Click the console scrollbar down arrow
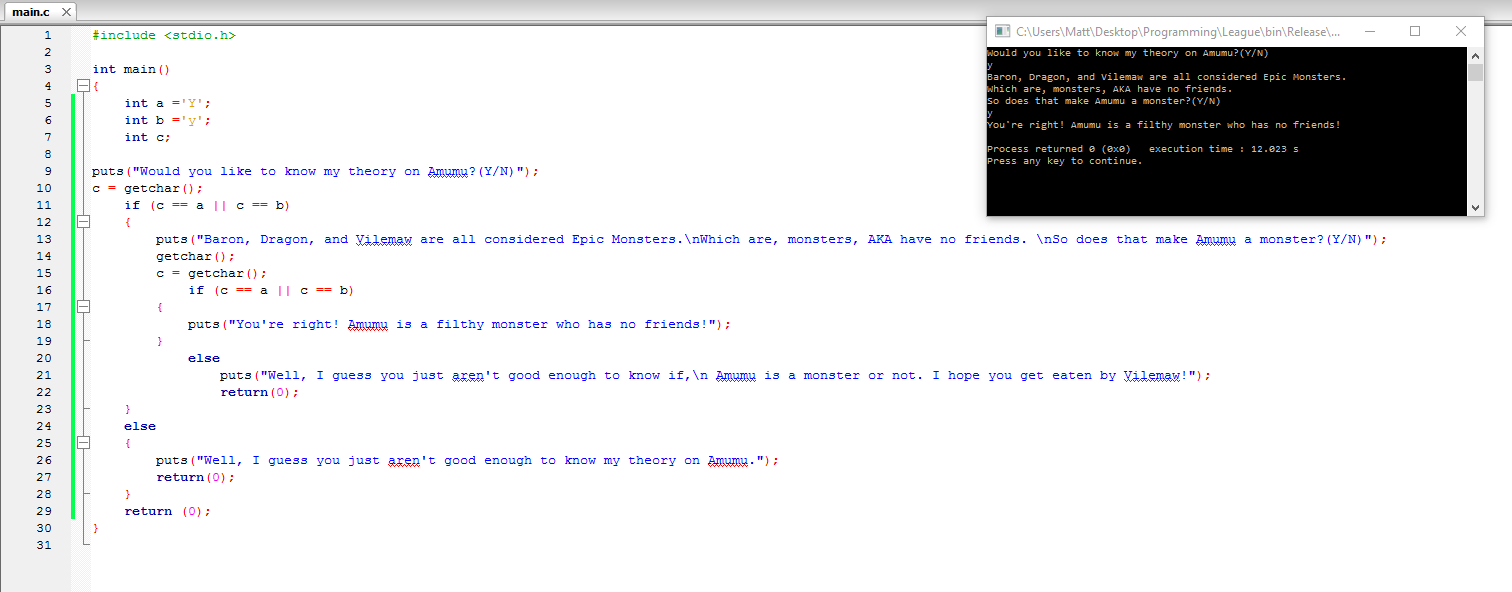Screen dimensions: 1512x592 1476,208
